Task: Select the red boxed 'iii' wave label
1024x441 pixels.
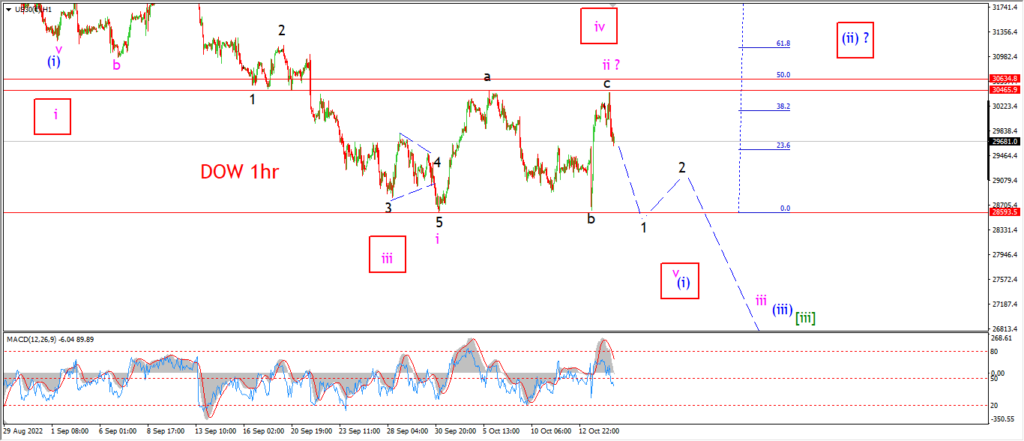Action: (387, 253)
